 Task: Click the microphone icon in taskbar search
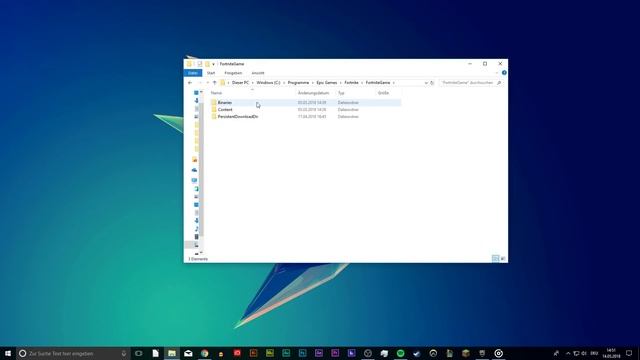pos(124,353)
